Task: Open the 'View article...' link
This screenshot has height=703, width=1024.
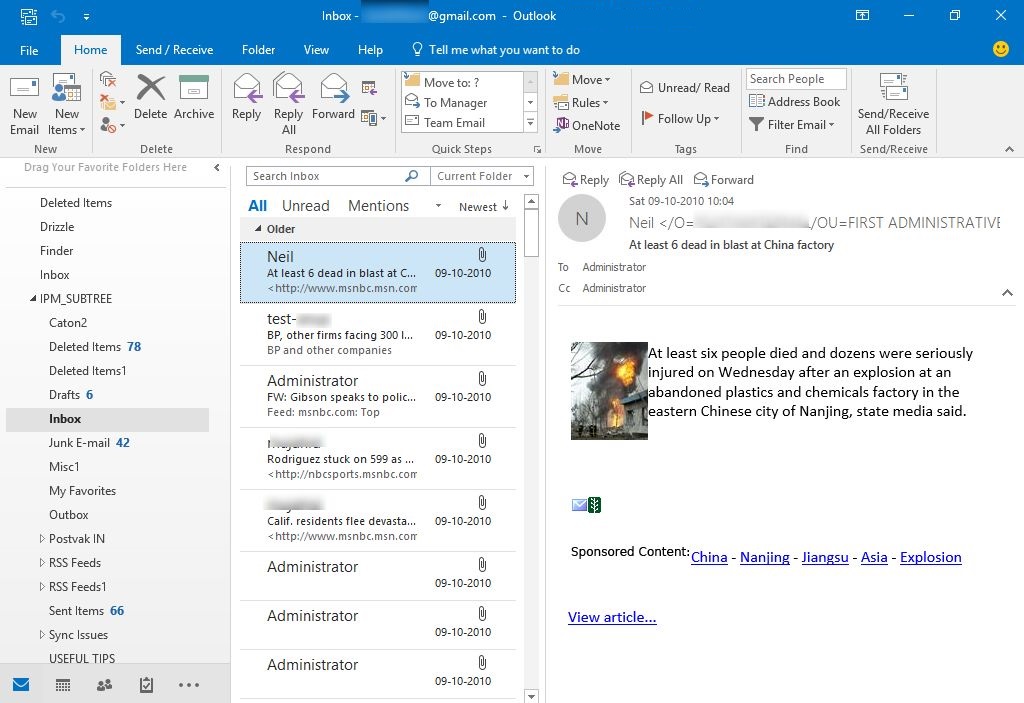Action: tap(612, 617)
